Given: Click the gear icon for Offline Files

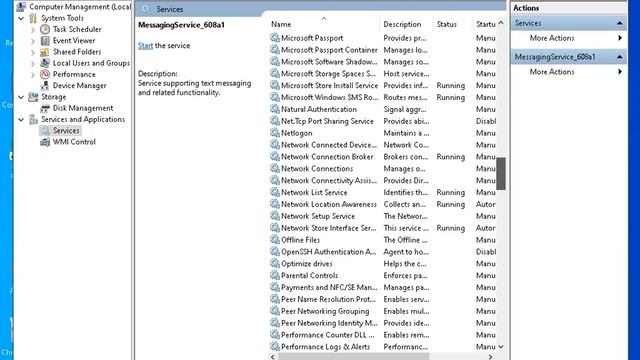Looking at the screenshot, I should [x=275, y=240].
